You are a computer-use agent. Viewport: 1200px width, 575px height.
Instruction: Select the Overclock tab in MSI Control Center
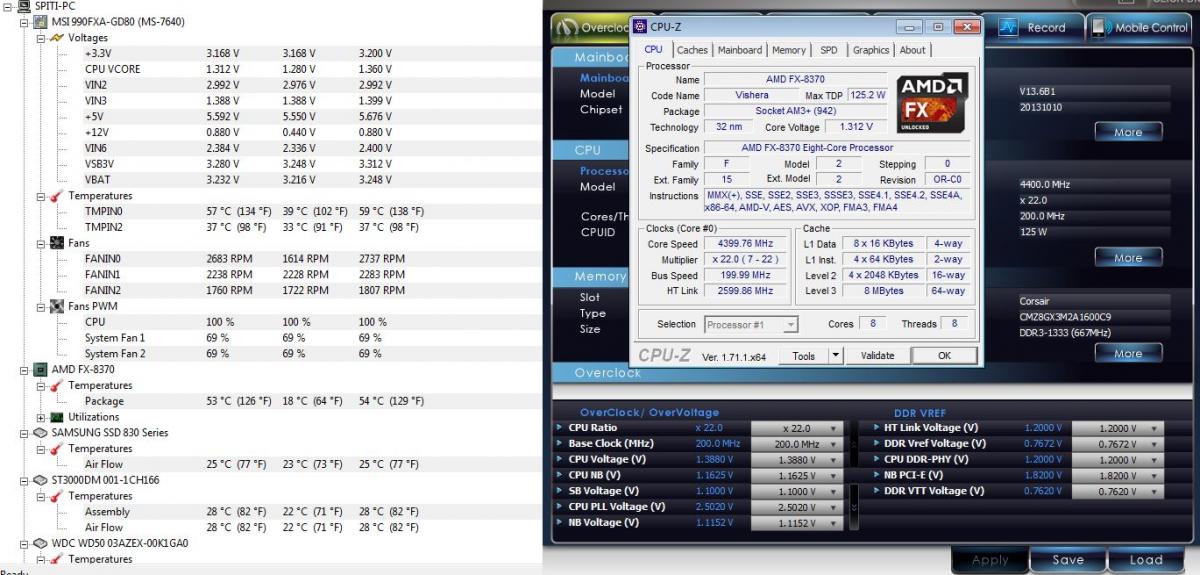[589, 28]
